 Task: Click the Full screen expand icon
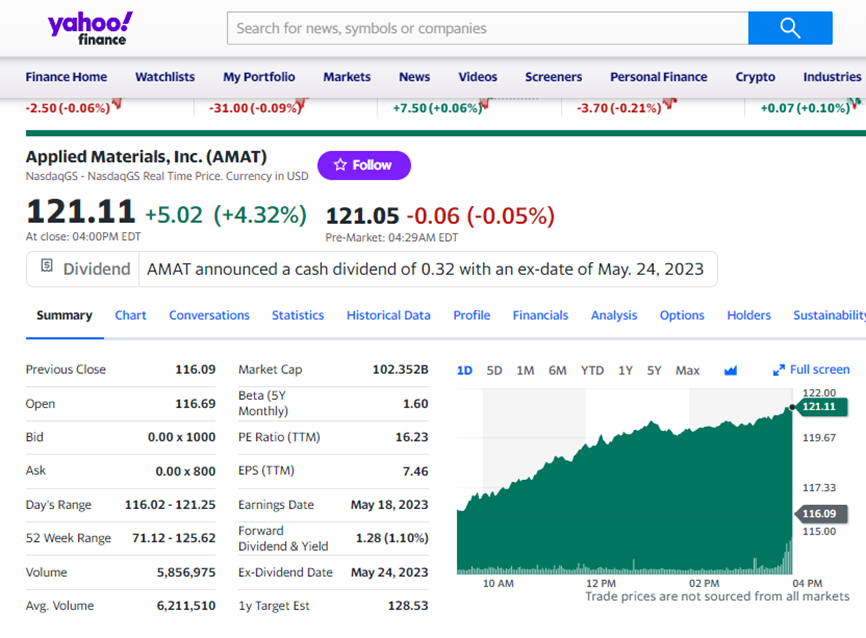tap(779, 370)
